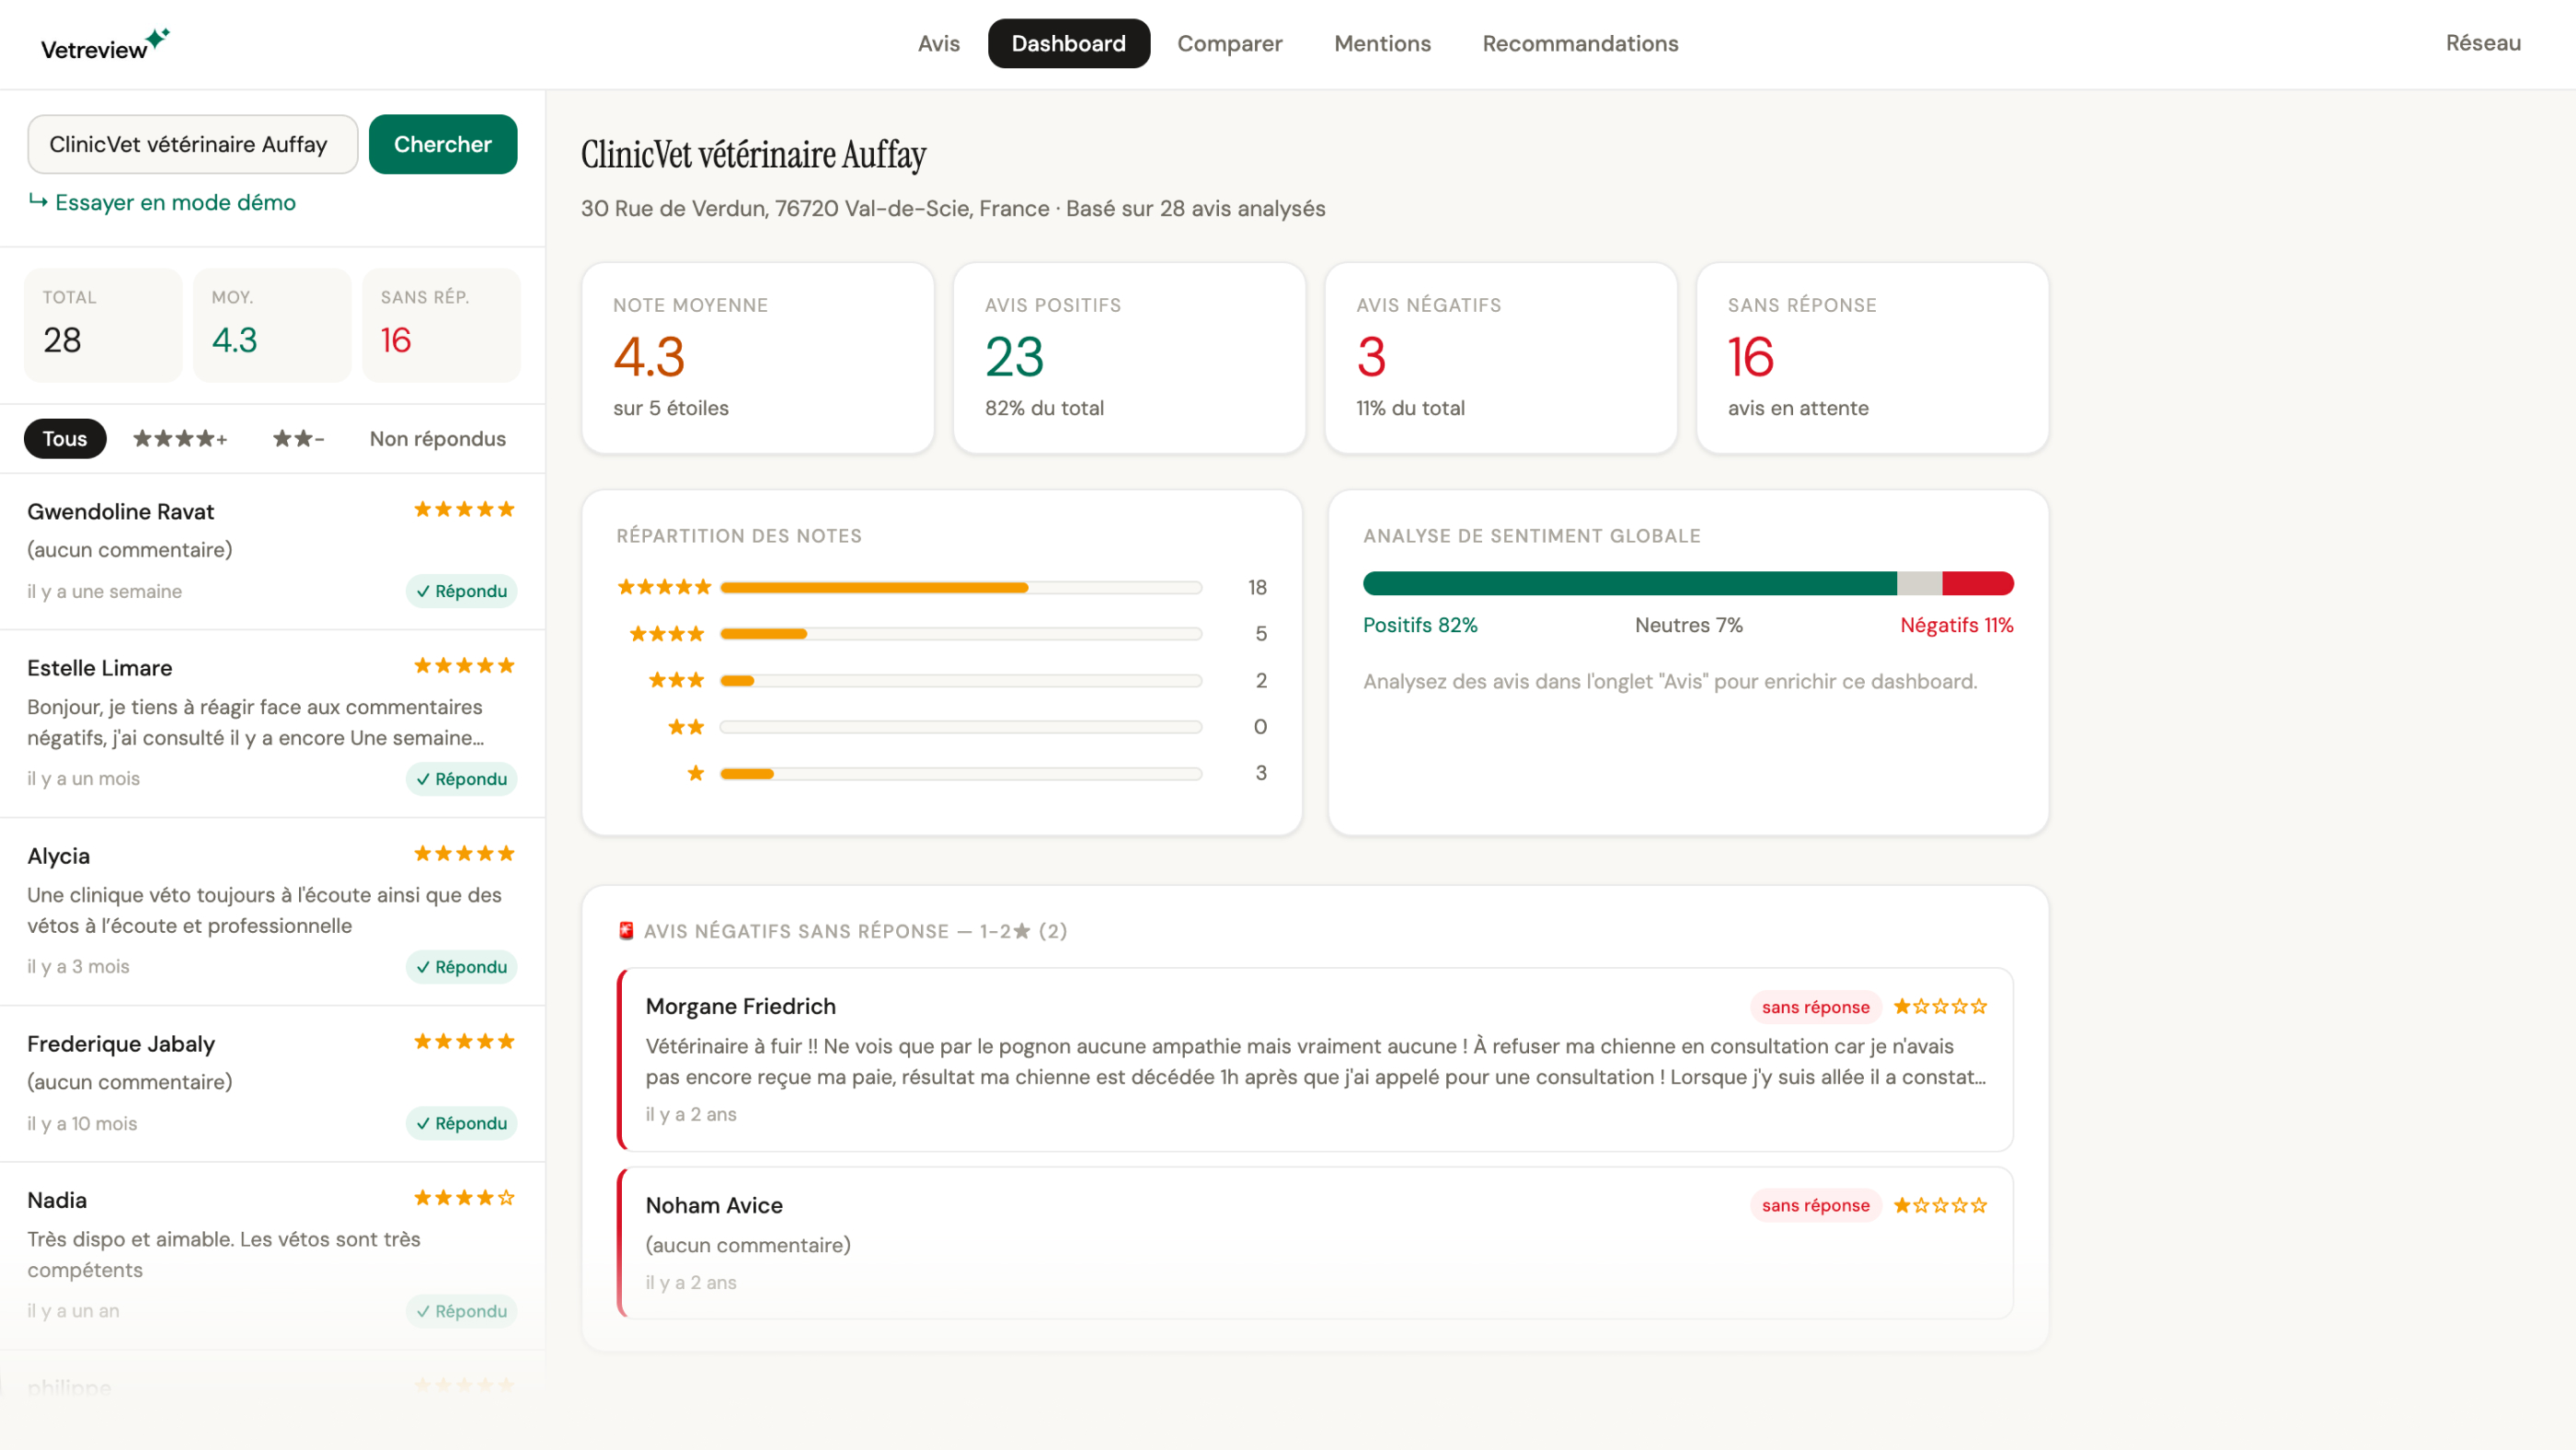Viewport: 2576px width, 1450px height.
Task: Show Non répondus reviews
Action: (x=438, y=439)
